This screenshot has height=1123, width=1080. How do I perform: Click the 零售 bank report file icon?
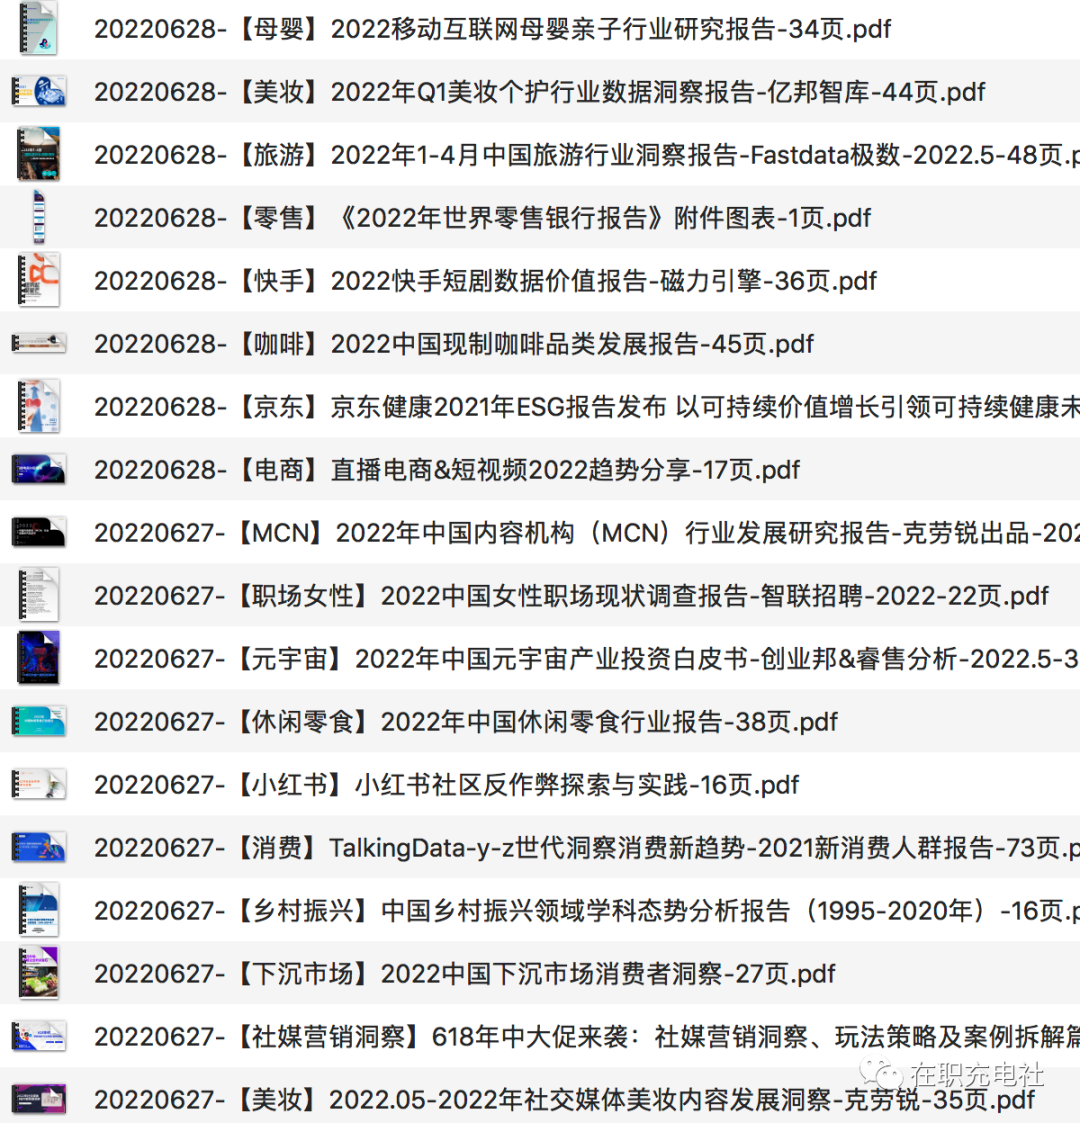tap(38, 218)
